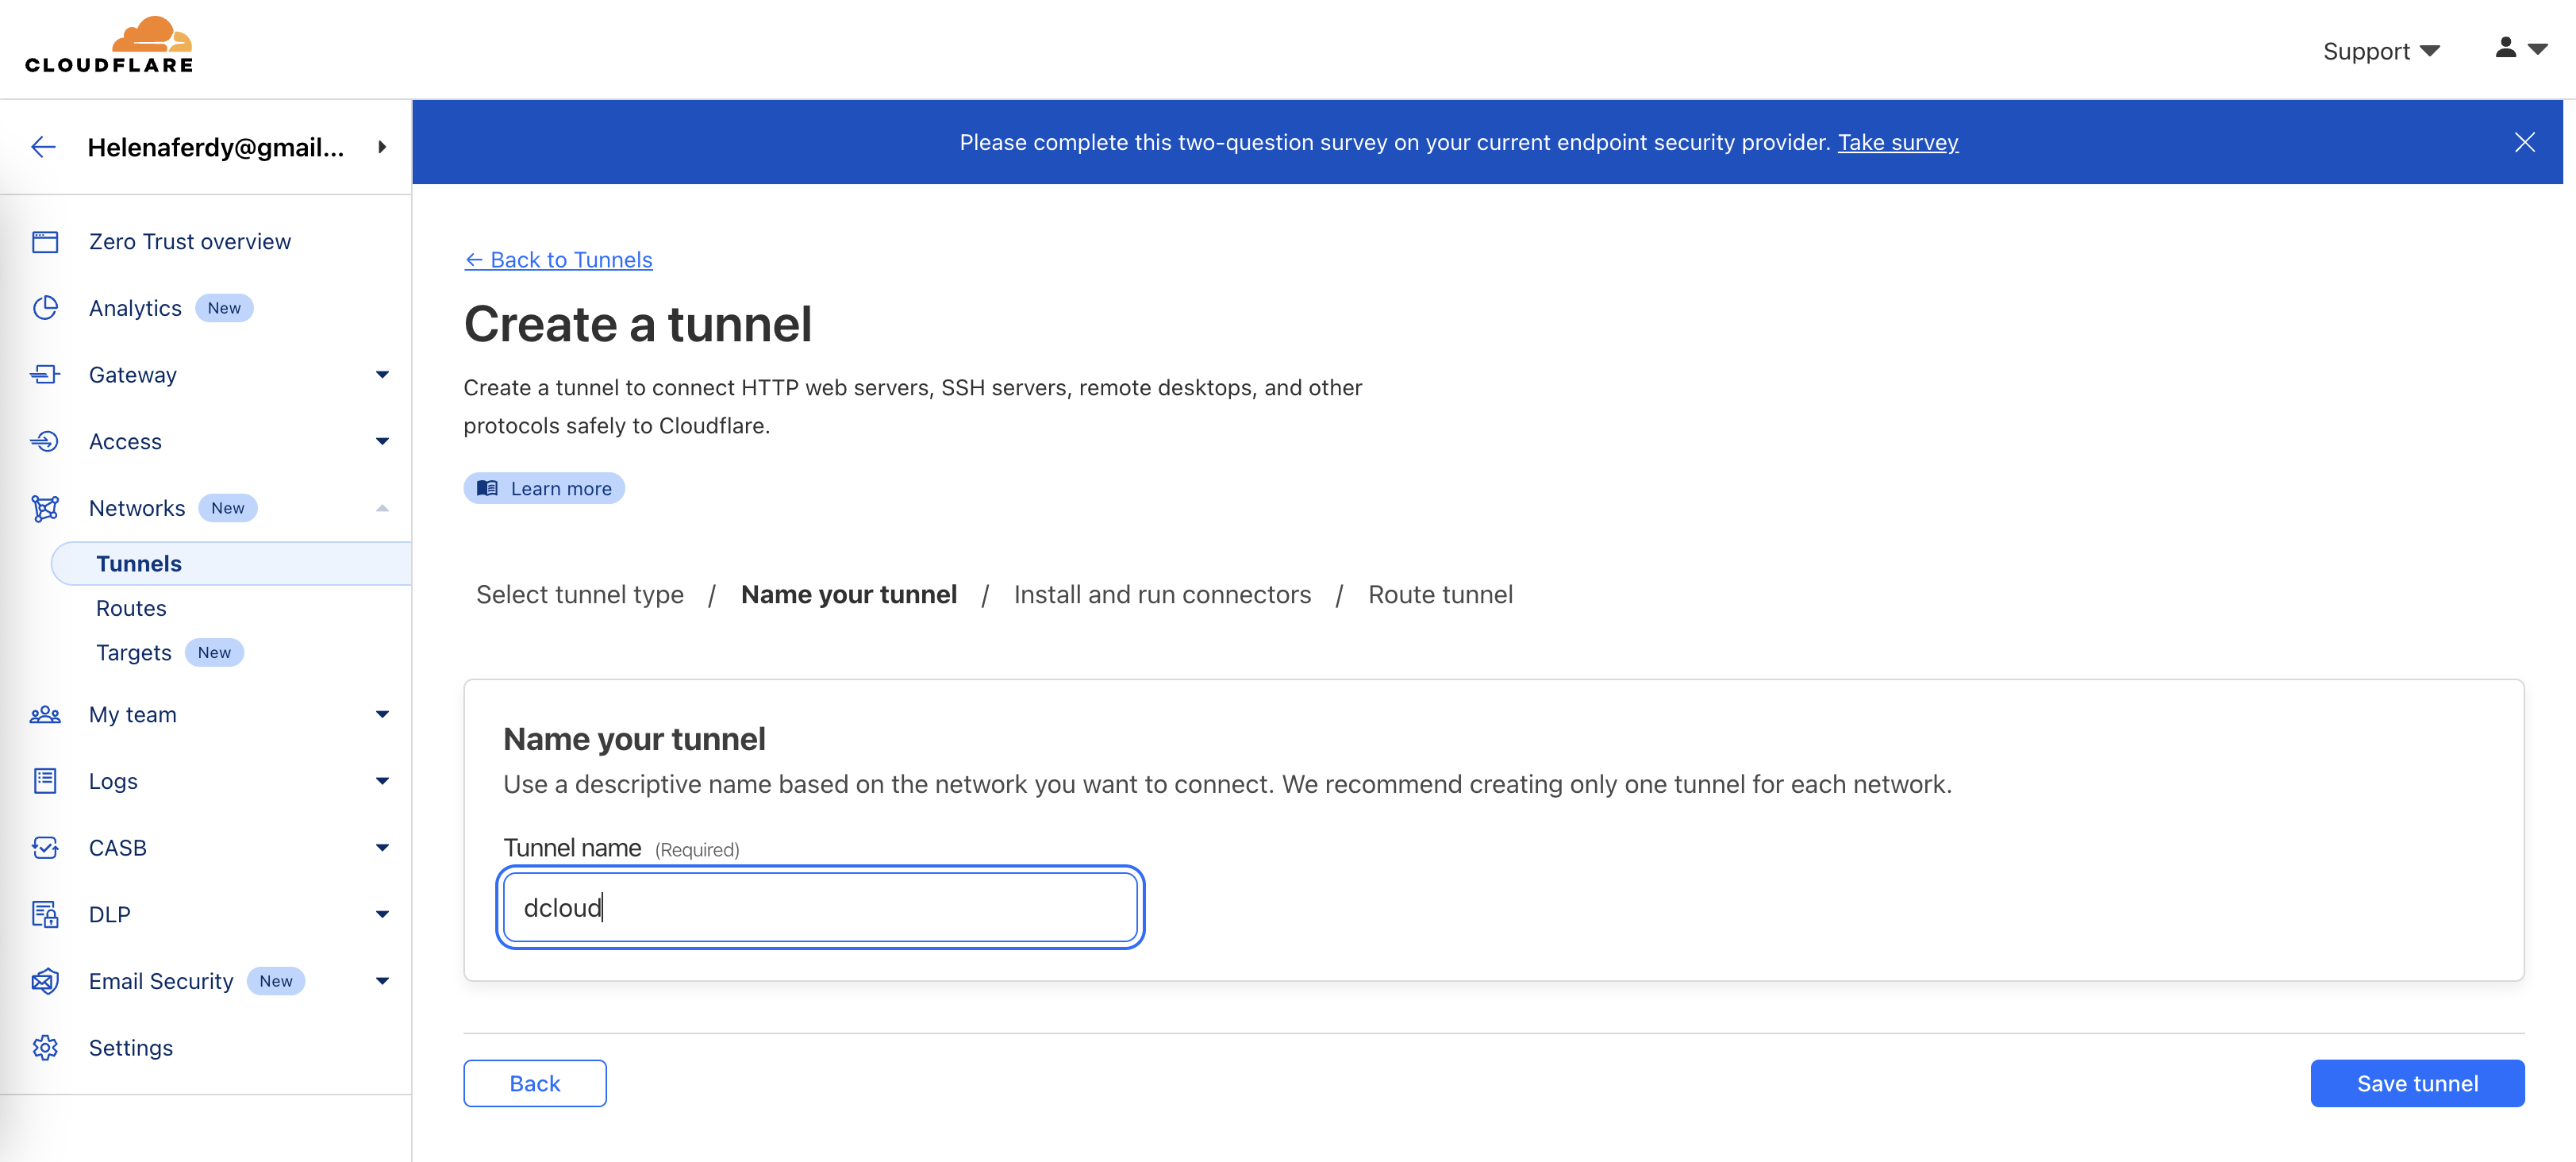This screenshot has width=2576, height=1162.
Task: Click the Save tunnel button
Action: (x=2416, y=1083)
